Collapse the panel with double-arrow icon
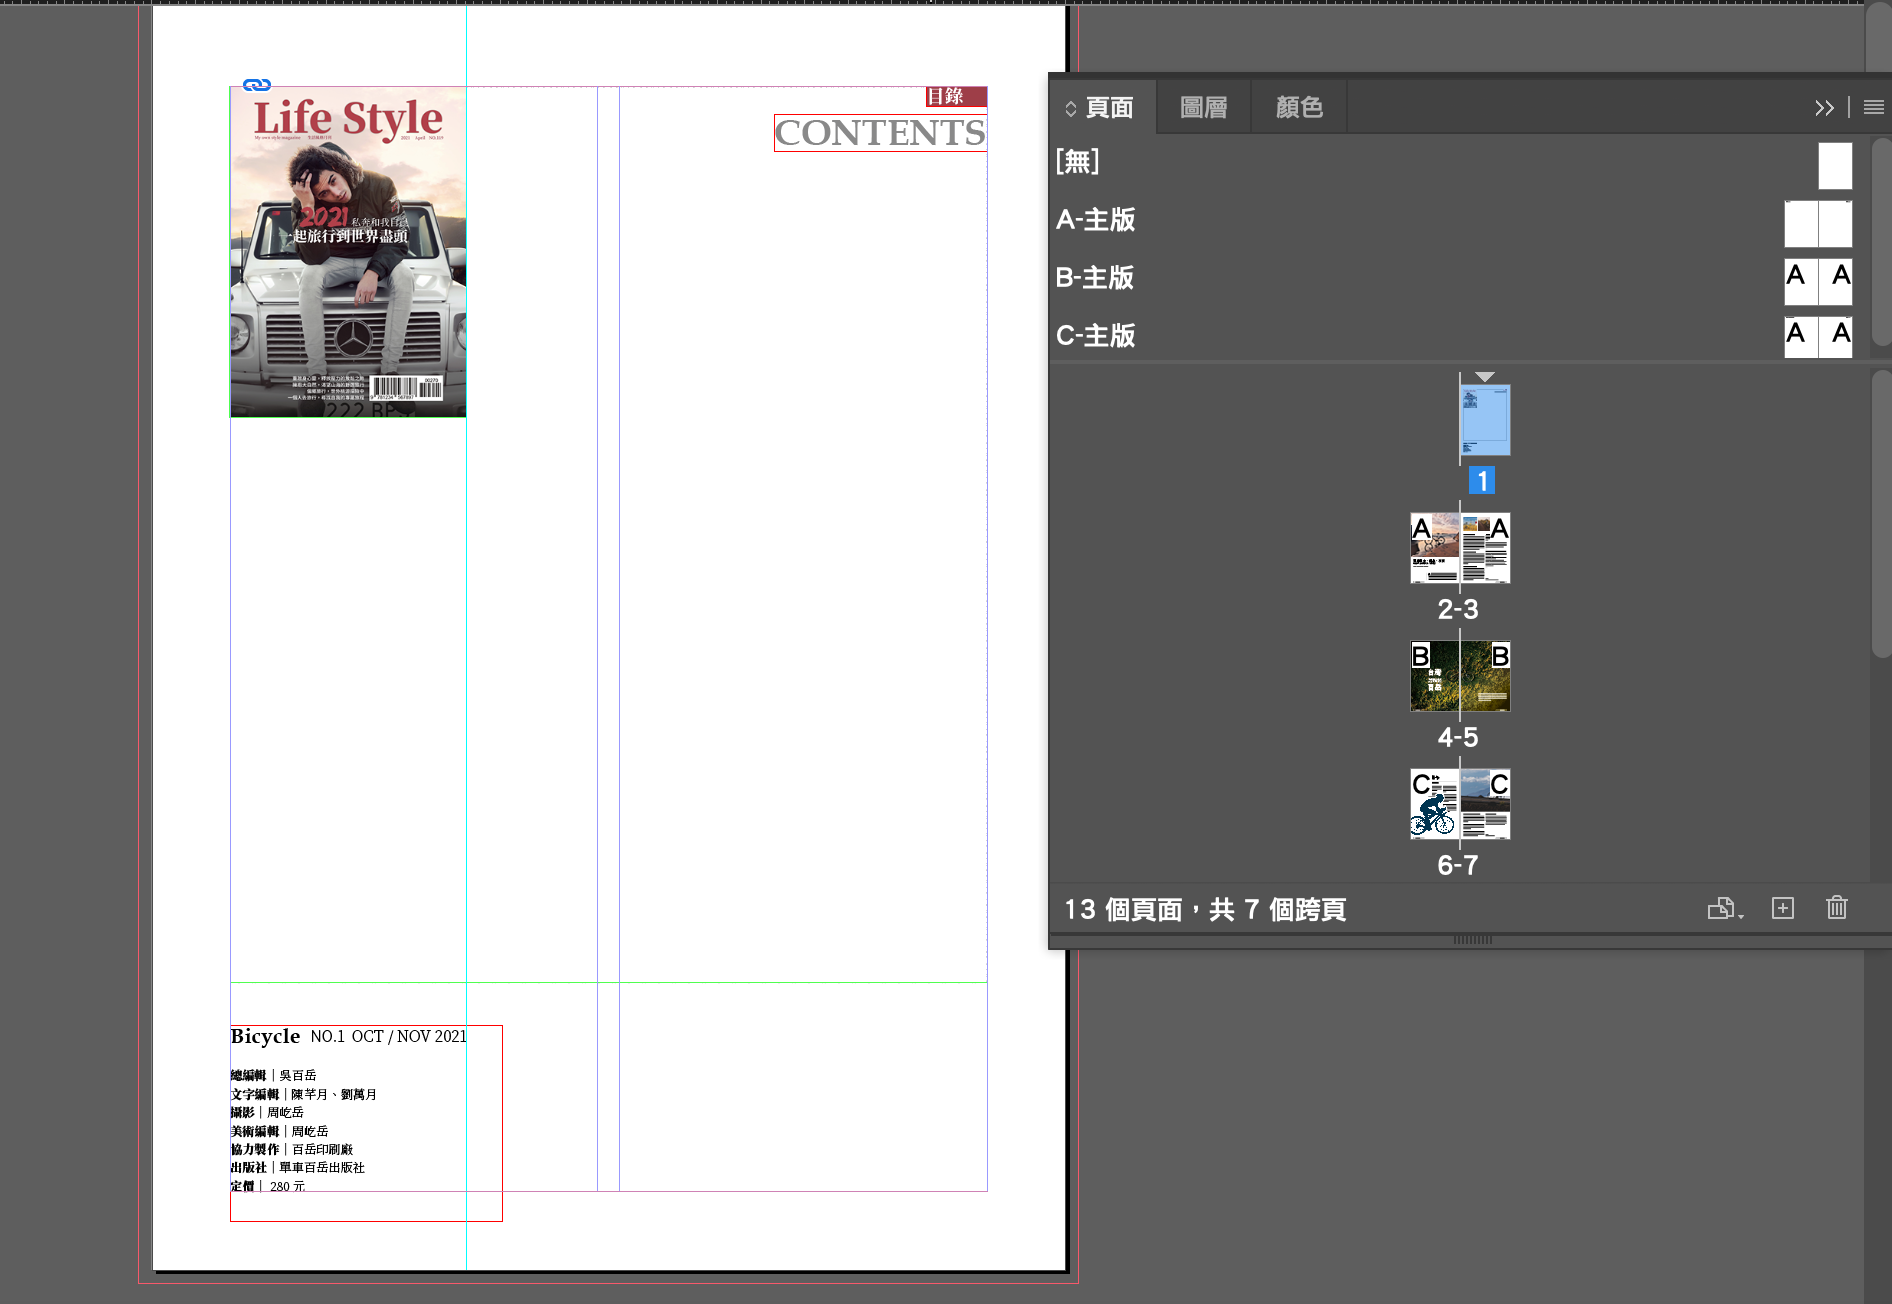The height and width of the screenshot is (1304, 1892). [x=1824, y=108]
